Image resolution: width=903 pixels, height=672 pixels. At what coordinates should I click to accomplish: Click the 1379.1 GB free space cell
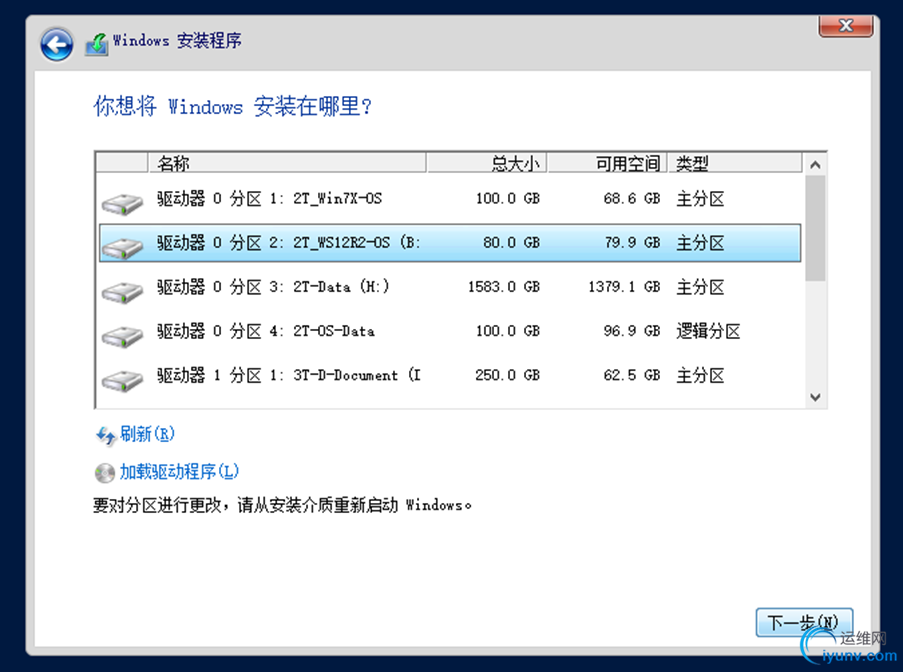coord(624,287)
